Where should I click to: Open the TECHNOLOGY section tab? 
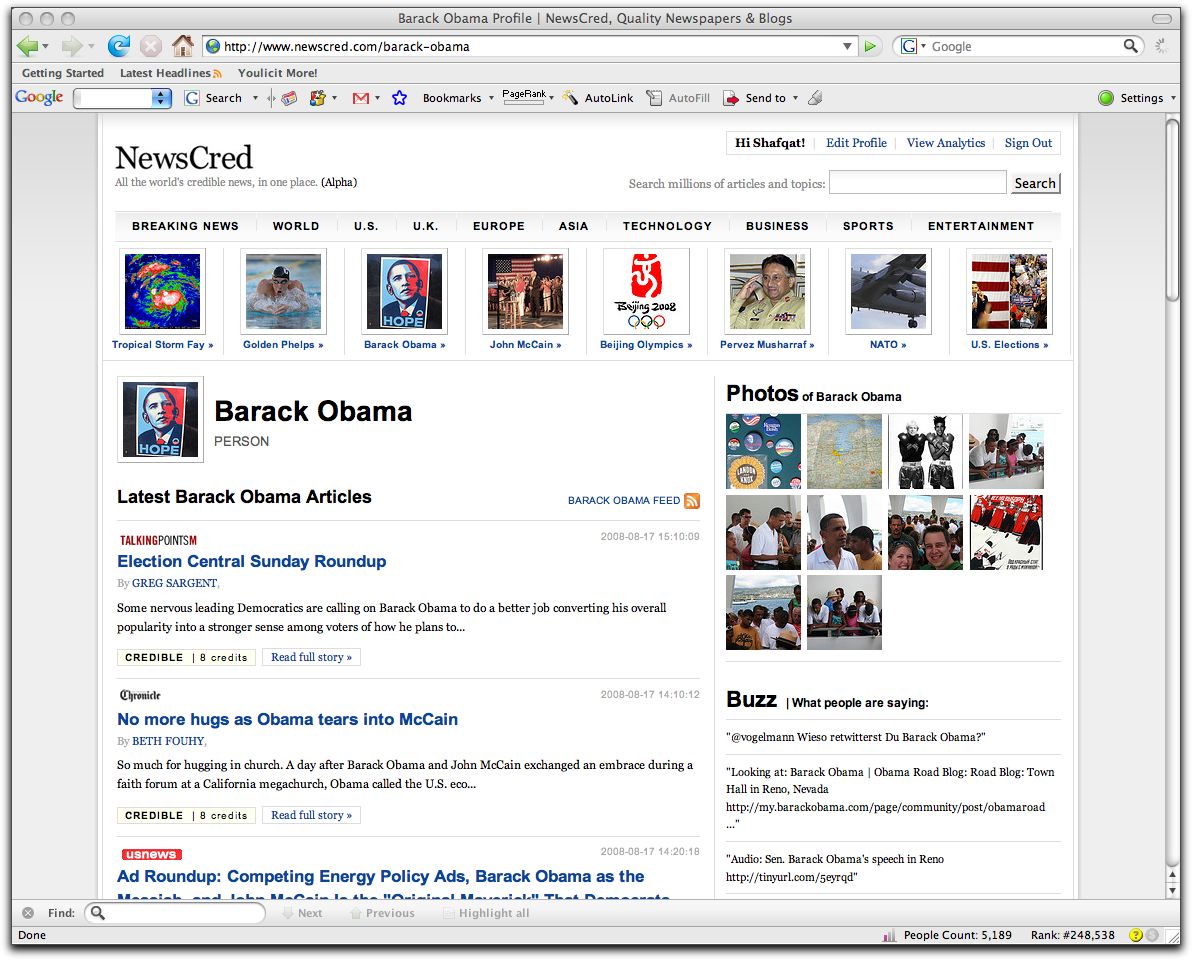667,226
